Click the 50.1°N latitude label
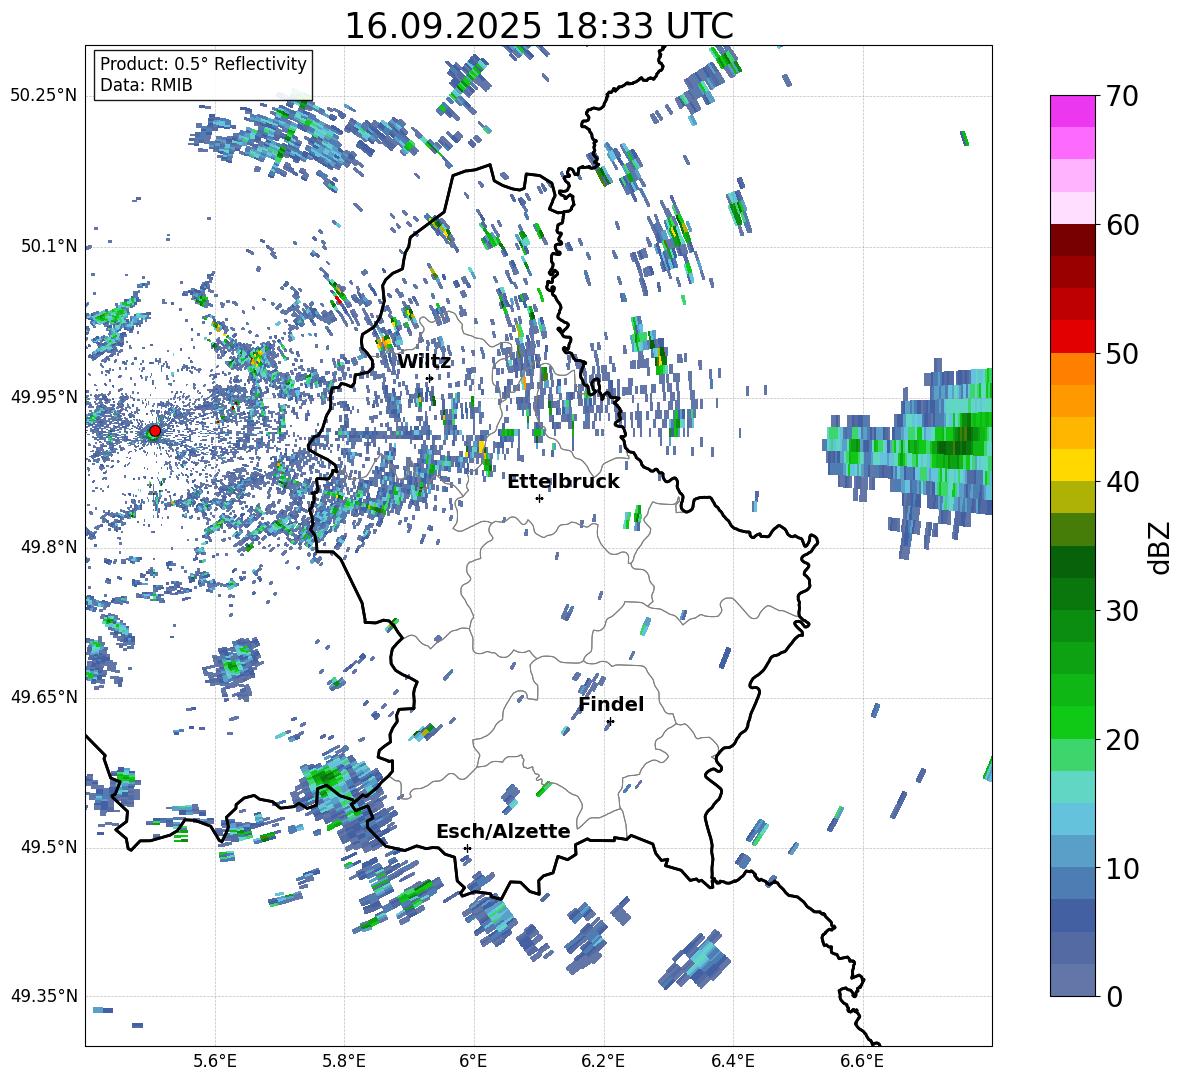This screenshot has height=1081, width=1184. click(x=50, y=246)
